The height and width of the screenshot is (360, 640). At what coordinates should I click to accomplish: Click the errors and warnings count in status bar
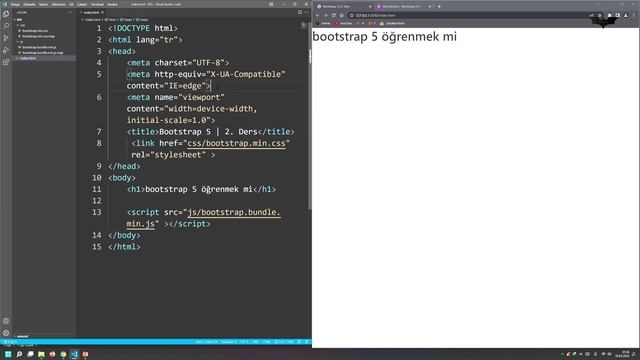pos(10,342)
